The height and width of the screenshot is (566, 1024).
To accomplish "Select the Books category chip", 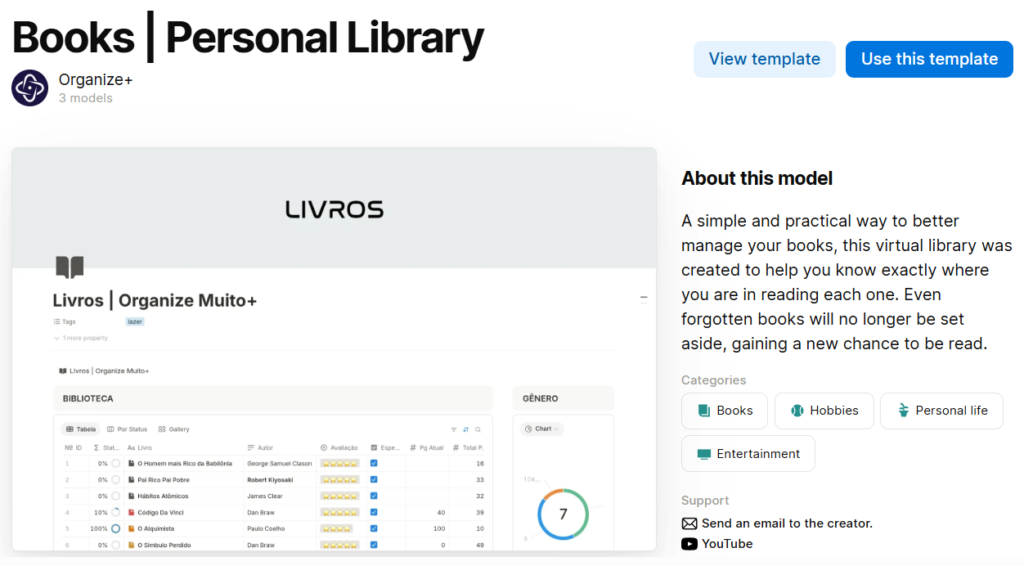I will pyautogui.click(x=724, y=411).
